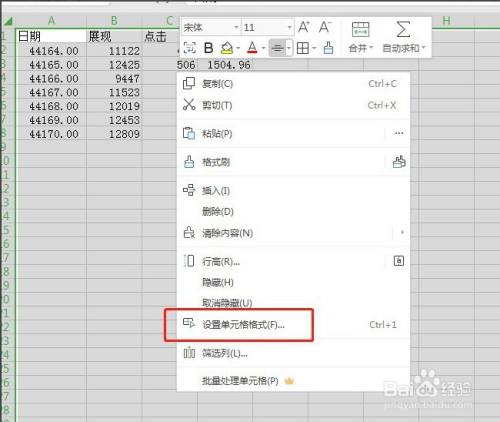Choose 取消隐藏(U) from context menu

click(293, 303)
